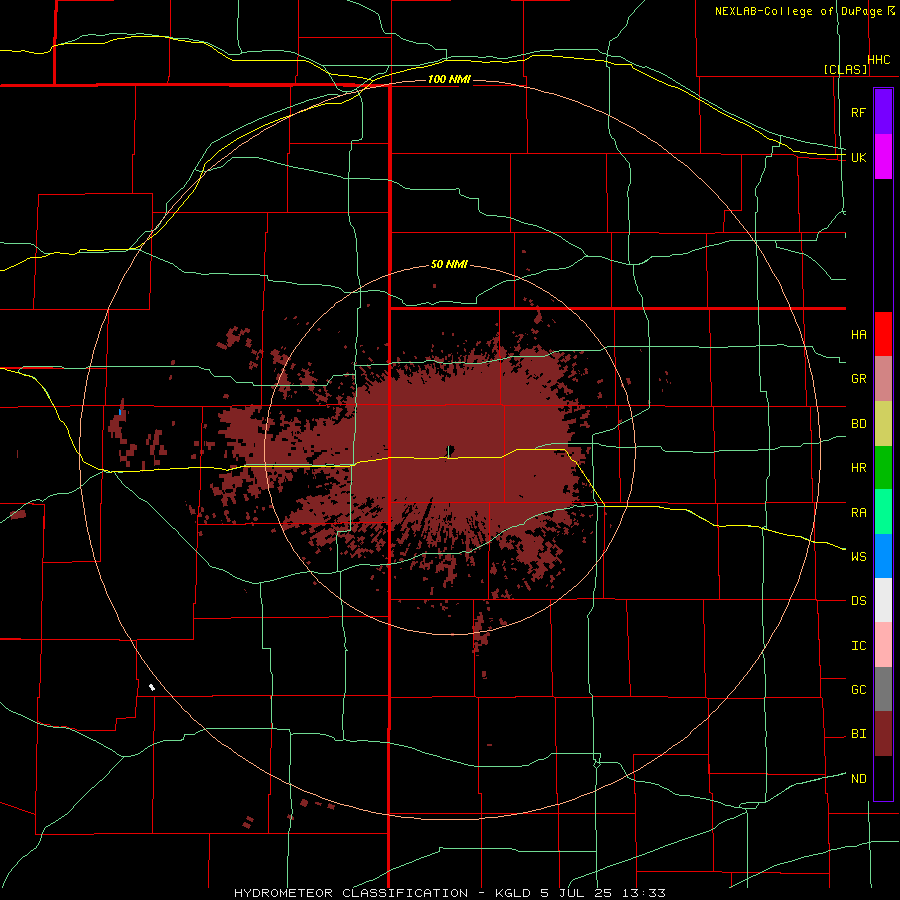Click the DS white legend swatch
900x900 pixels.
(883, 600)
